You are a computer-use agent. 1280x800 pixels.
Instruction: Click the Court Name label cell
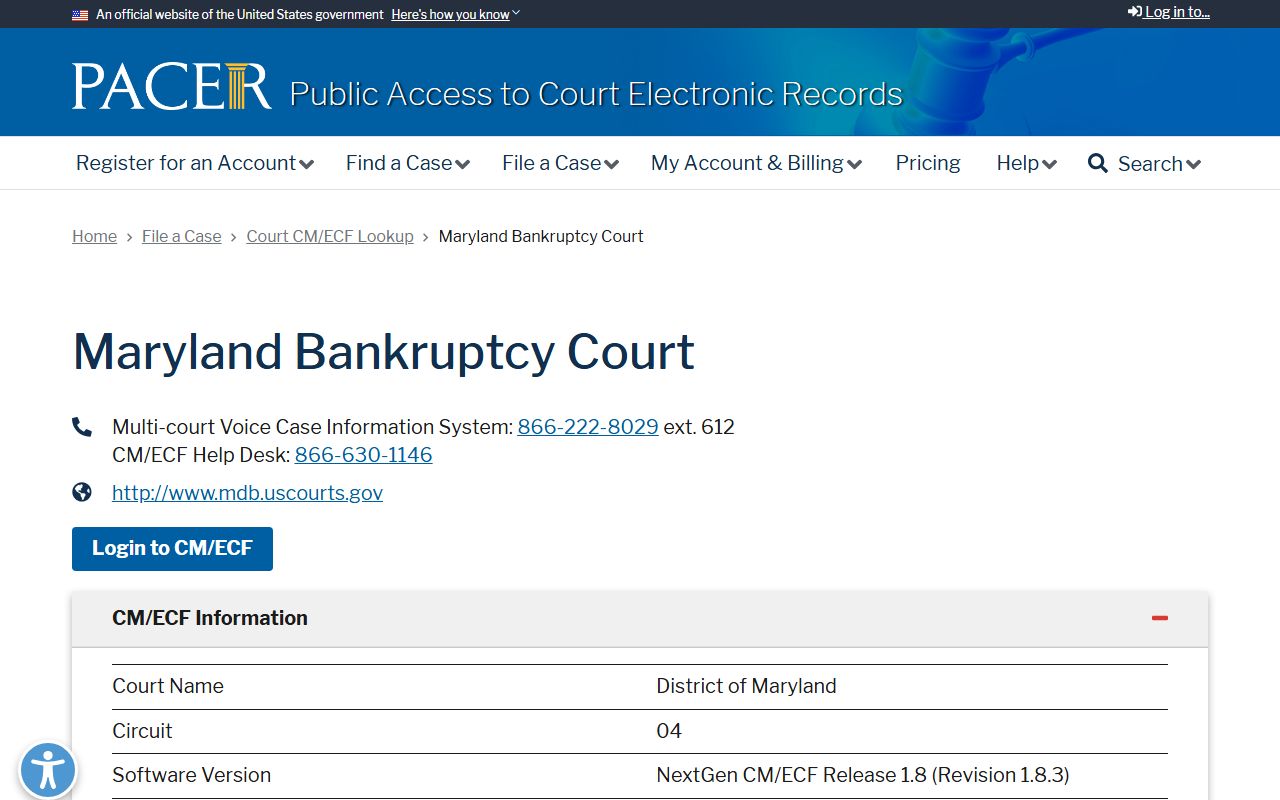[168, 686]
